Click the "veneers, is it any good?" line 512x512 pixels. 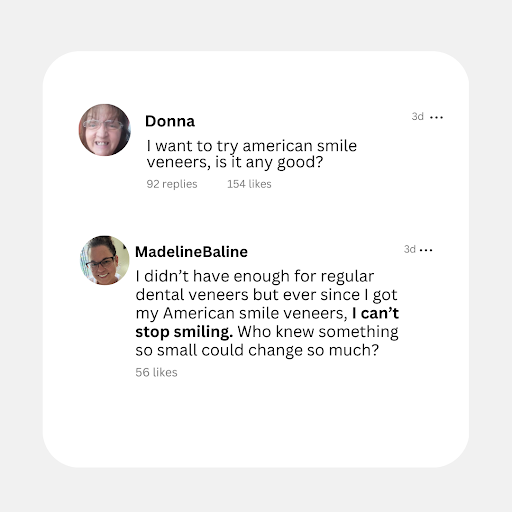click(235, 162)
